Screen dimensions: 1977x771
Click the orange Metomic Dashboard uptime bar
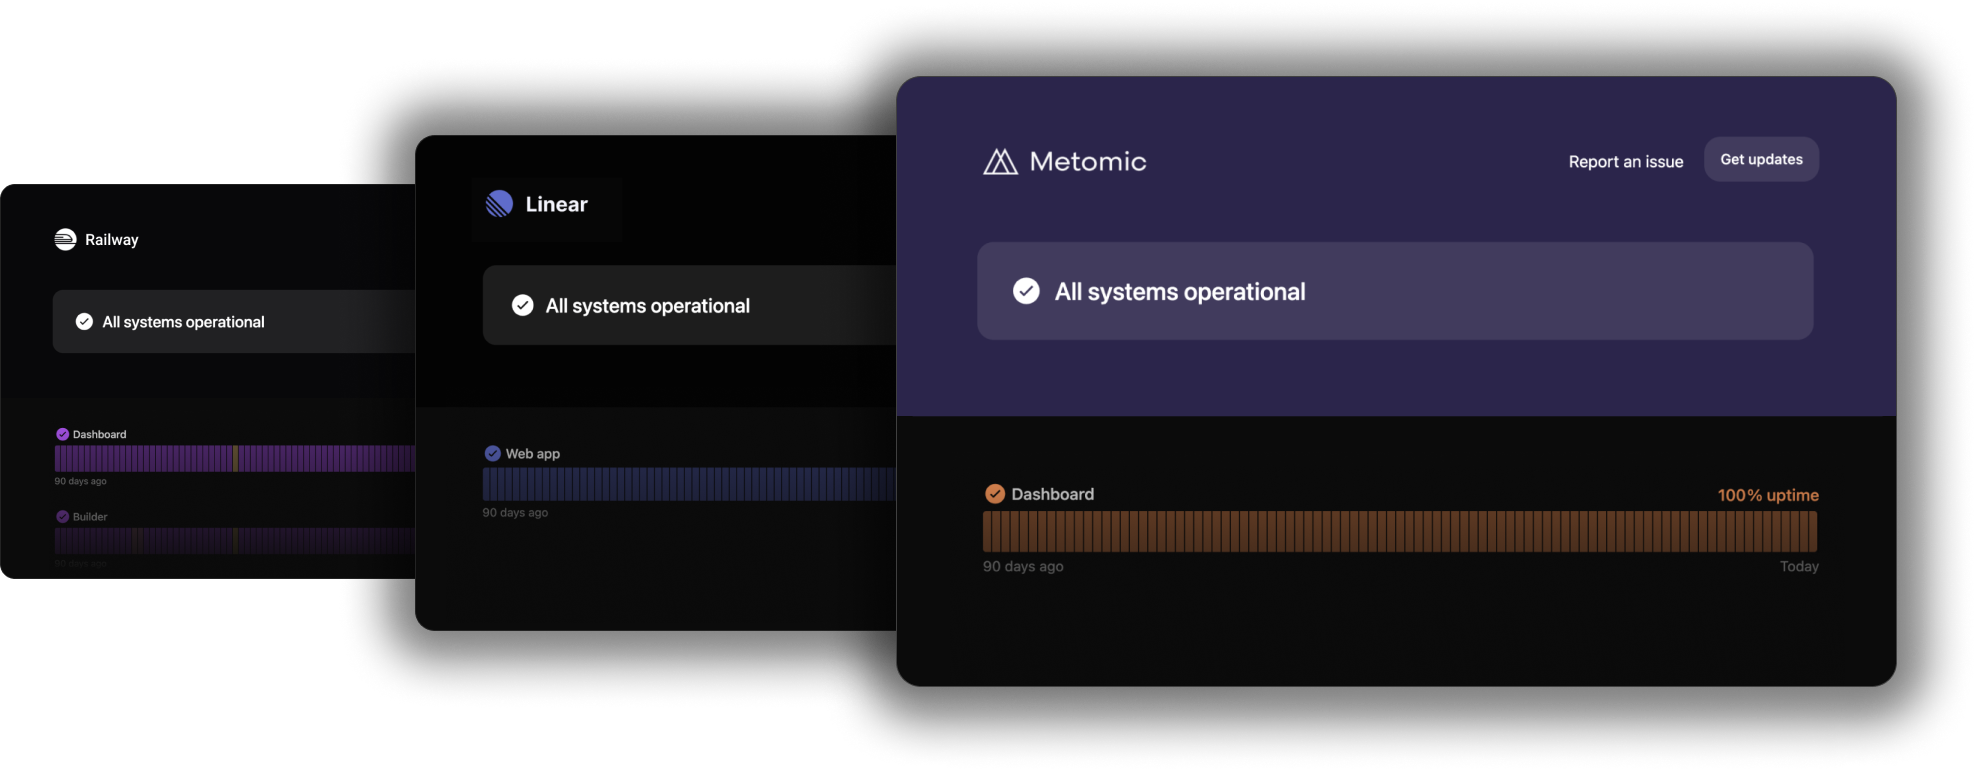[1400, 531]
